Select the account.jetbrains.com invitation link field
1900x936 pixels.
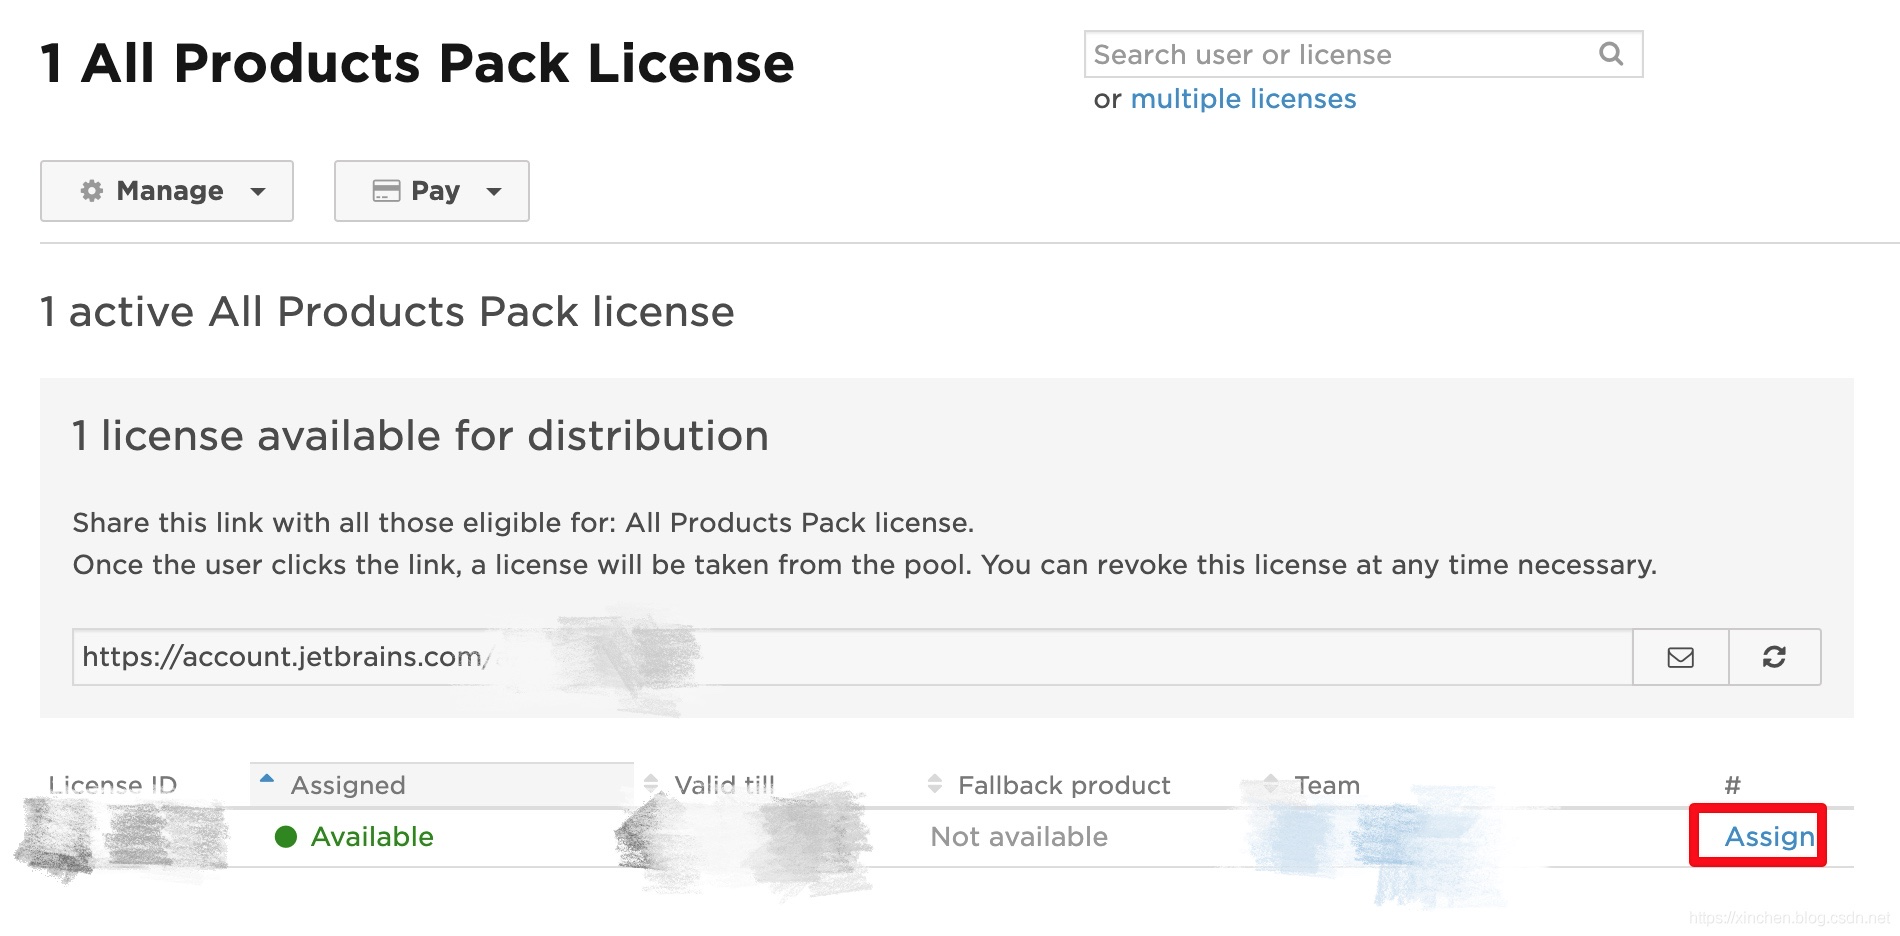coord(852,657)
